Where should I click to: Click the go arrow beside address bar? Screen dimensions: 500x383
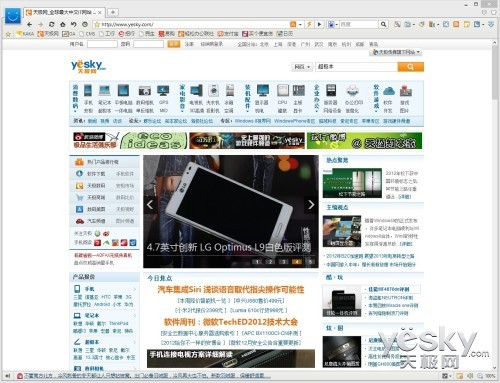(319, 24)
